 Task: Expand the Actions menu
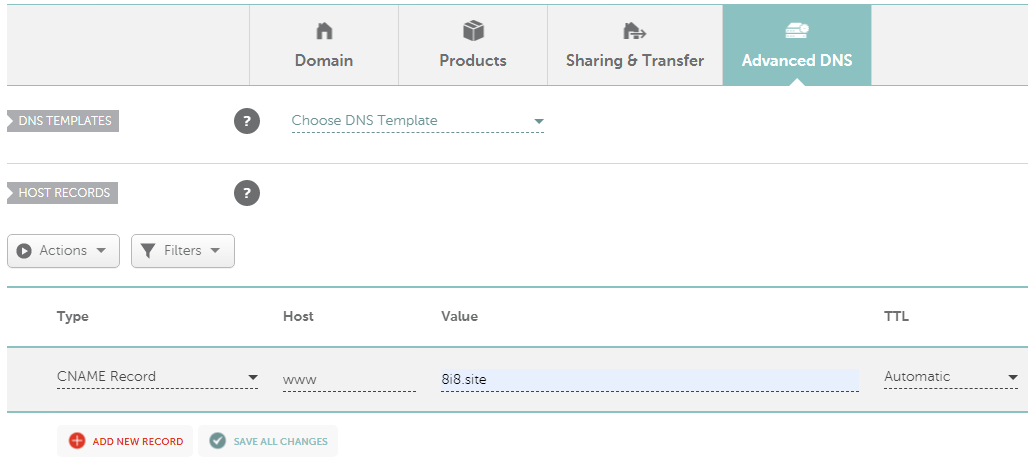tap(64, 251)
